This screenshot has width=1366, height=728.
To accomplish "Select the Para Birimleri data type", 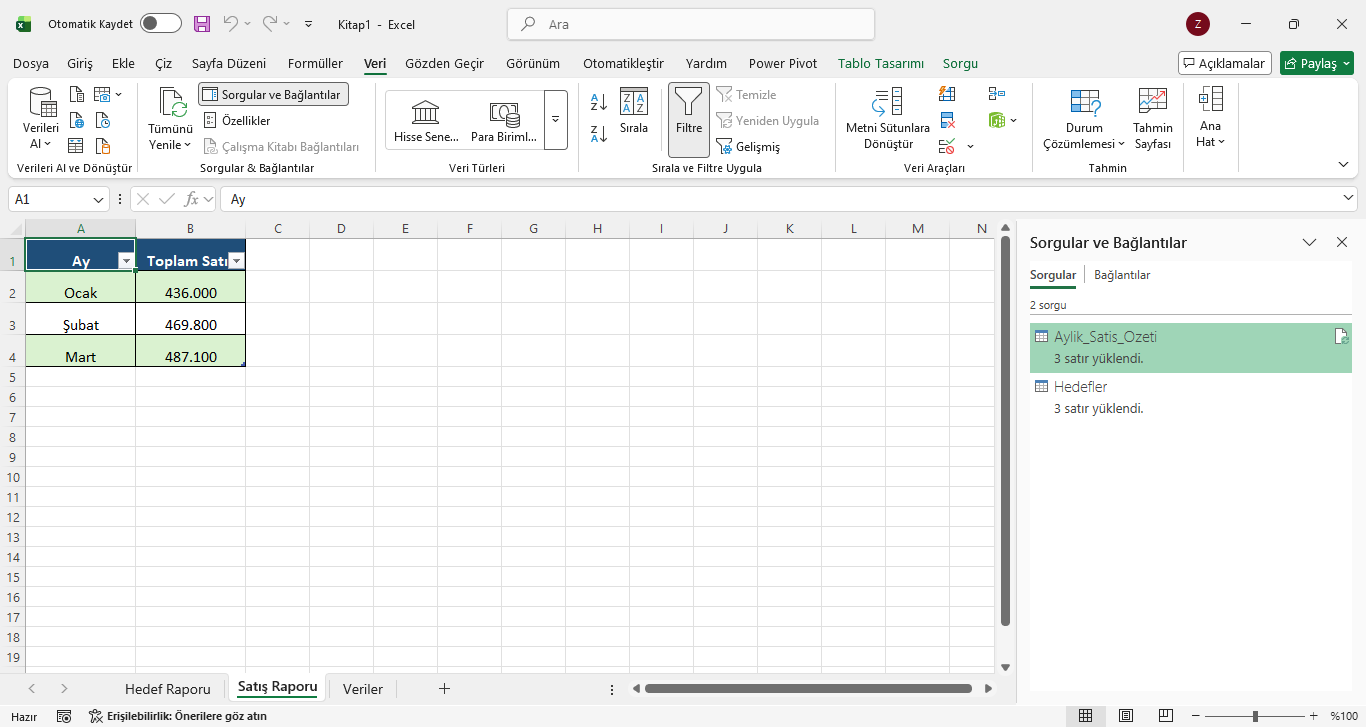I will click(x=504, y=120).
